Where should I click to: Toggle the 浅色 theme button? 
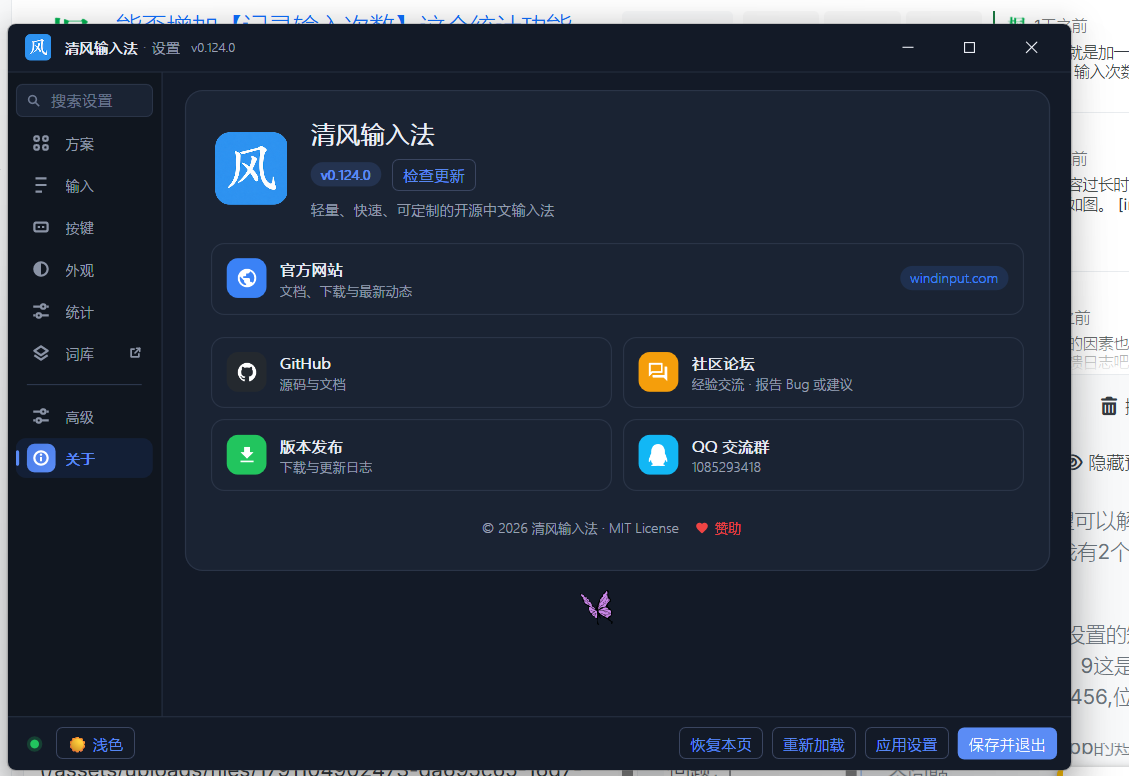click(96, 744)
